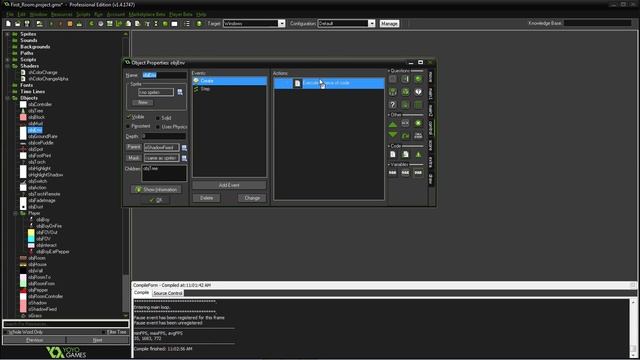Select the Test Instance Count action icon

(x=393, y=92)
